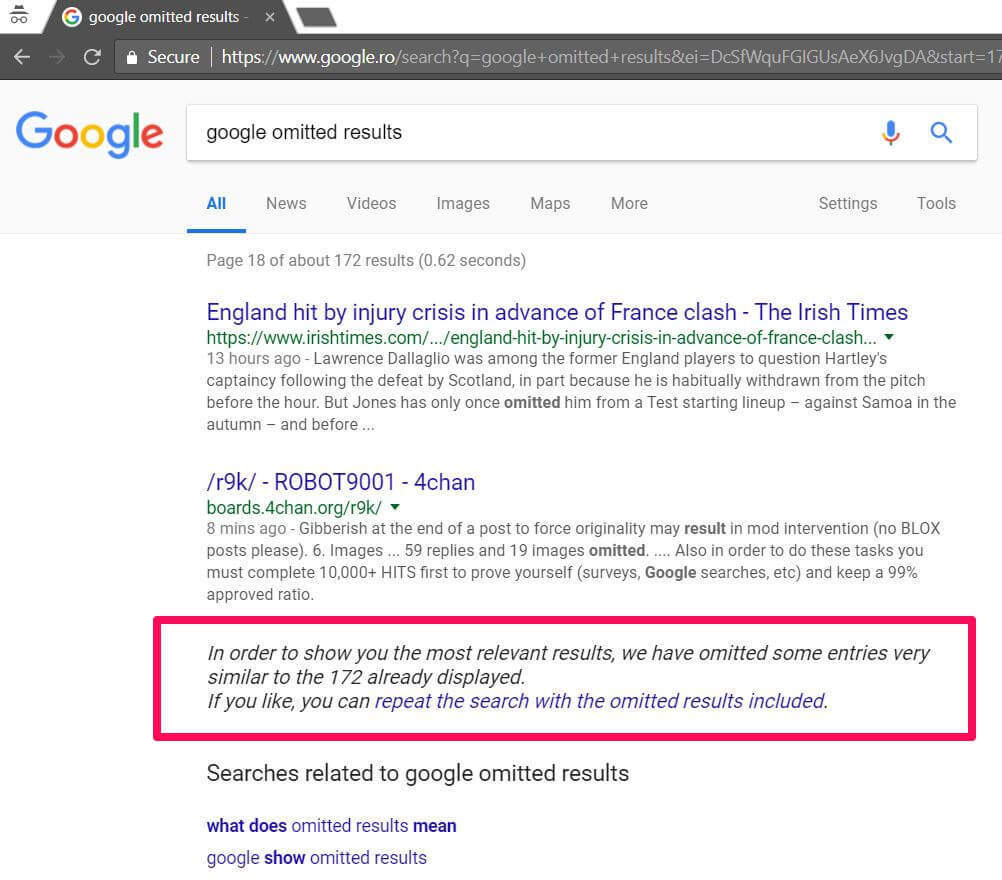1002x880 pixels.
Task: Open the Irish Times England injury result
Action: [557, 312]
